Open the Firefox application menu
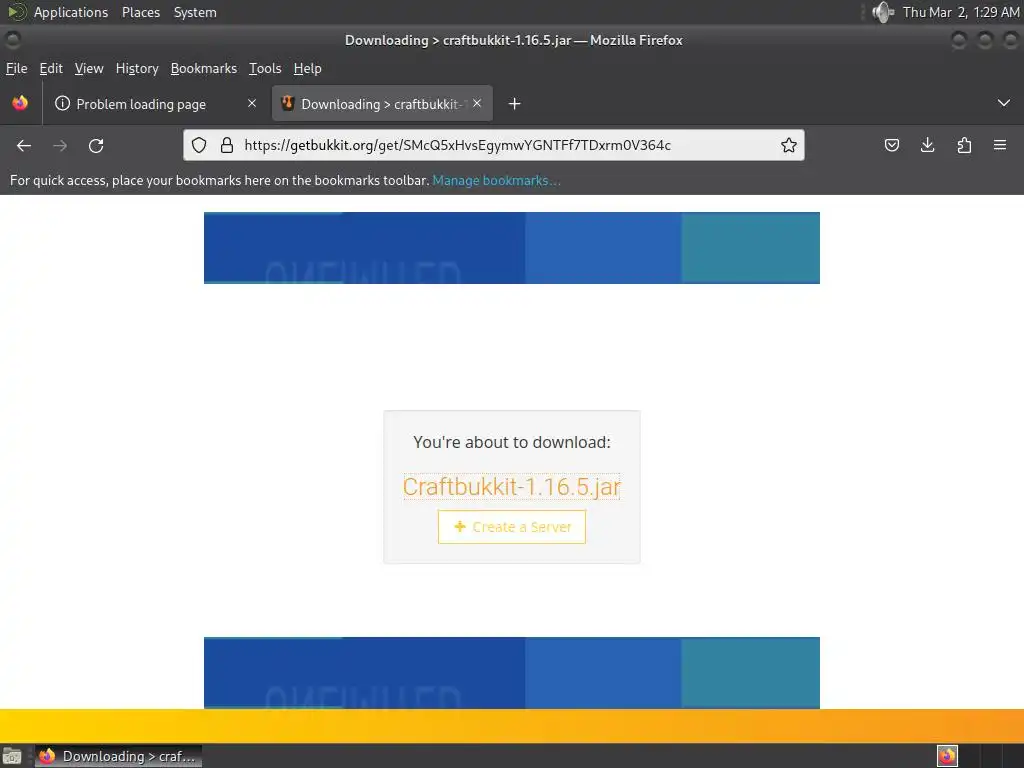Viewport: 1024px width, 768px height. click(x=1000, y=145)
